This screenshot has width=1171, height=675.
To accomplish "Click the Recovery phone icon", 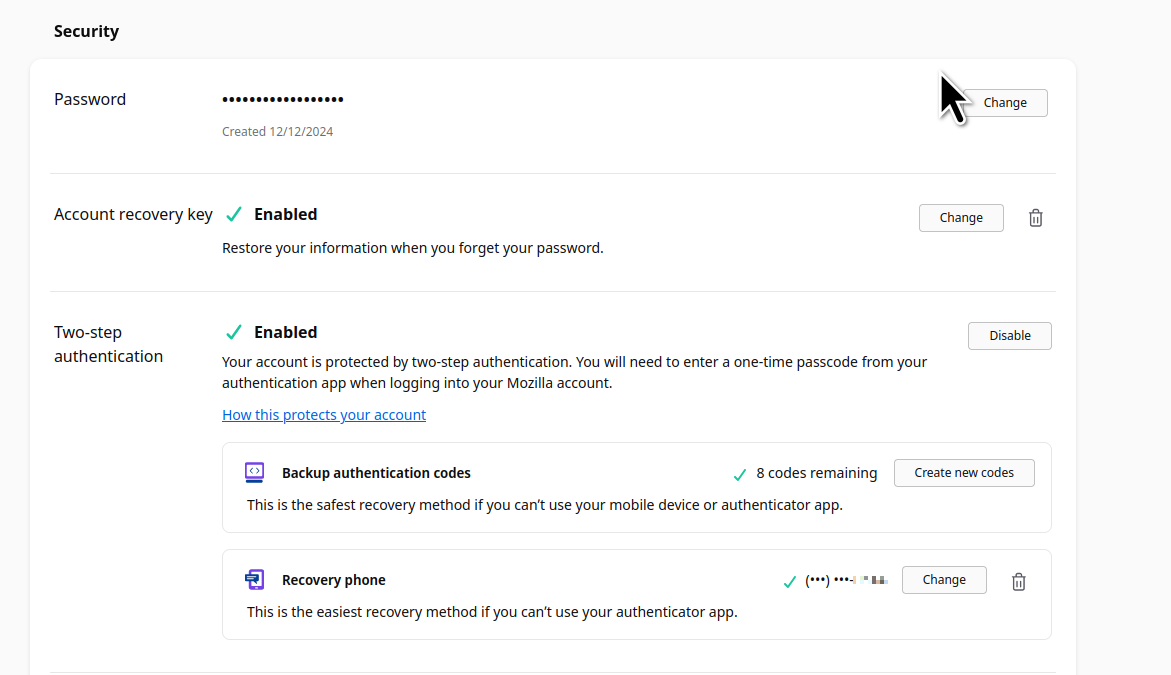I will (254, 580).
